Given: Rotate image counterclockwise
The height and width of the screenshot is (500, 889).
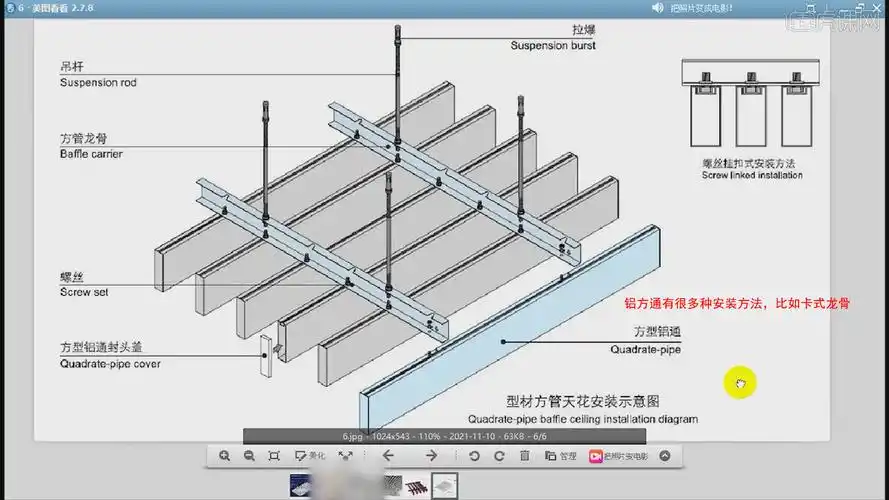Looking at the screenshot, I should [475, 456].
